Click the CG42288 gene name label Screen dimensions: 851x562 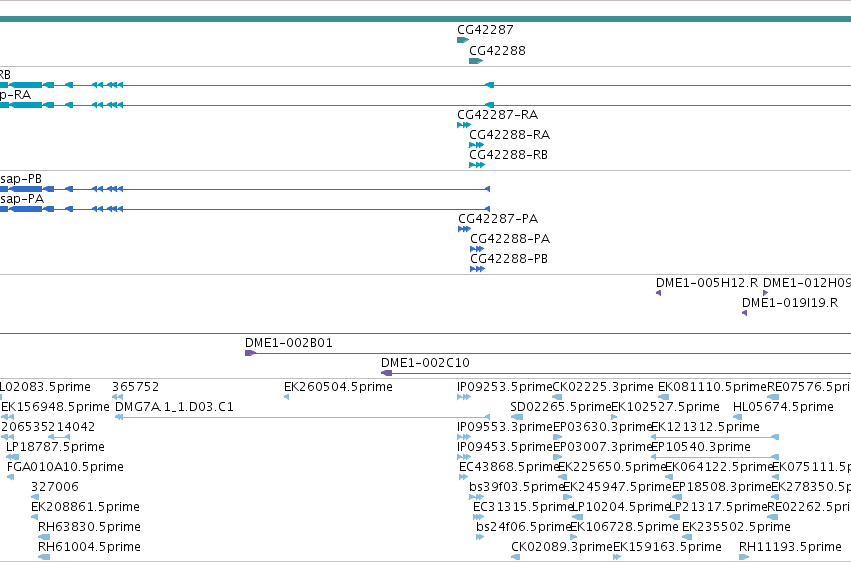497,51
